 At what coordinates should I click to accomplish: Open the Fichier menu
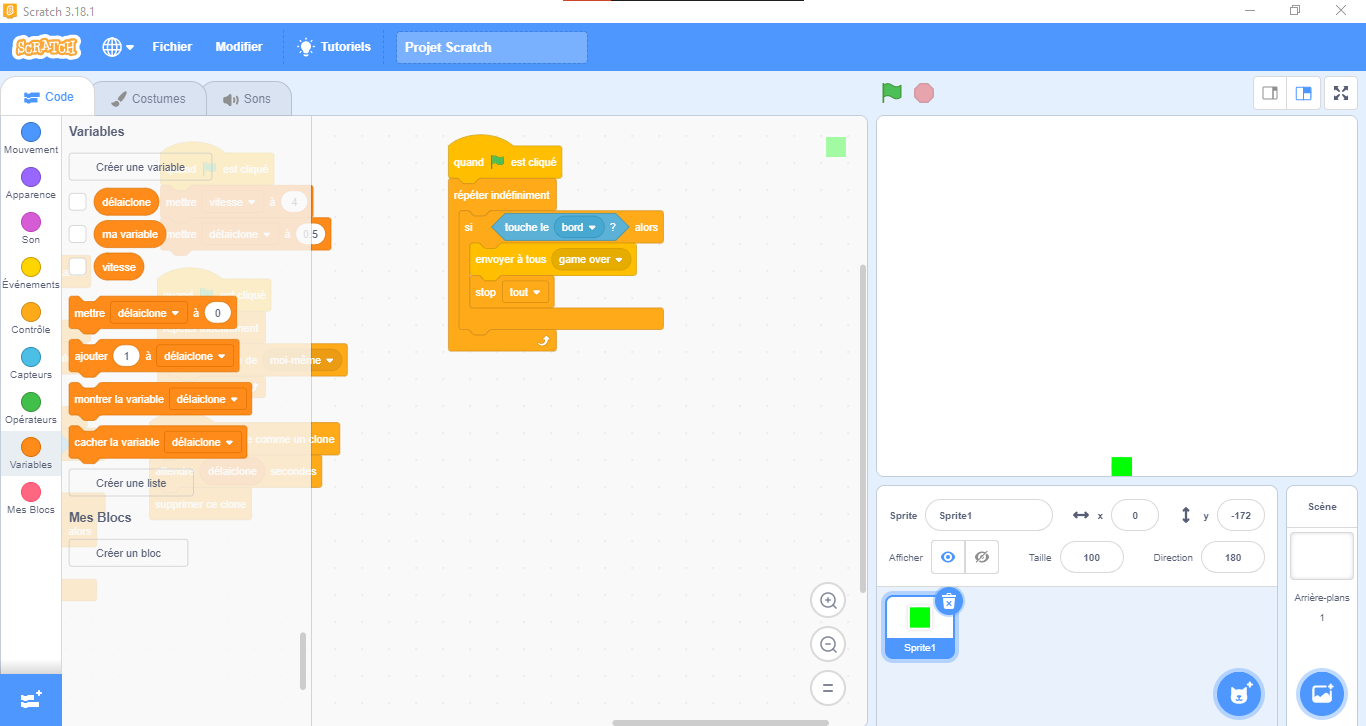(172, 47)
